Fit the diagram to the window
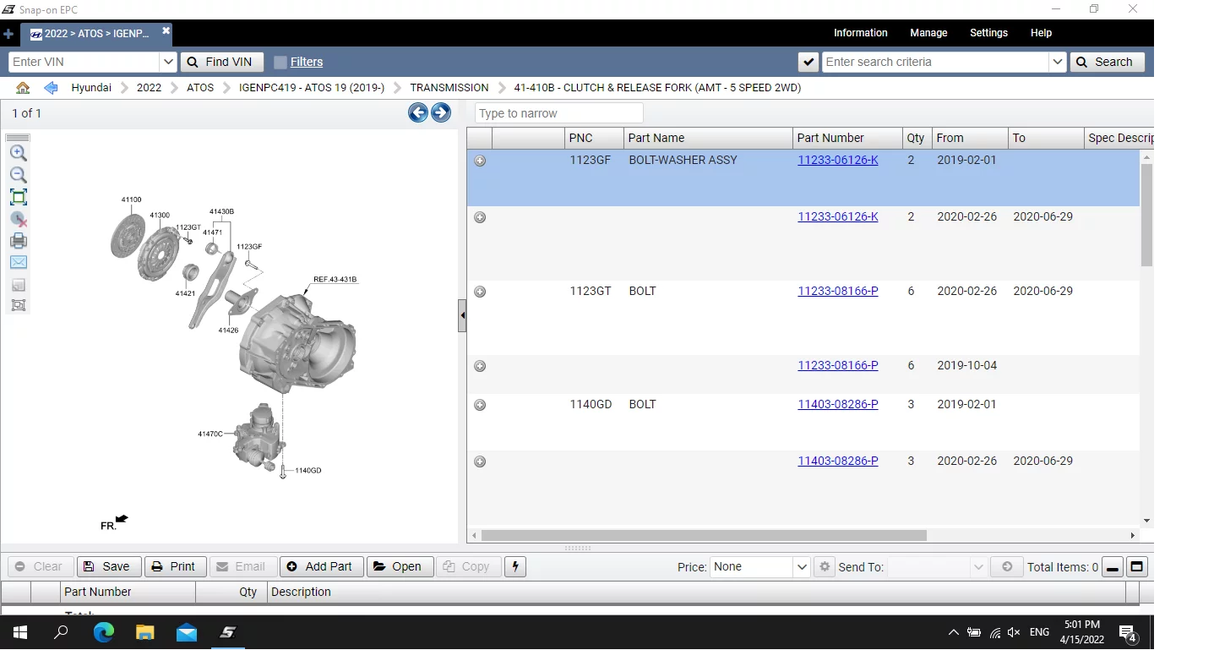 [18, 197]
